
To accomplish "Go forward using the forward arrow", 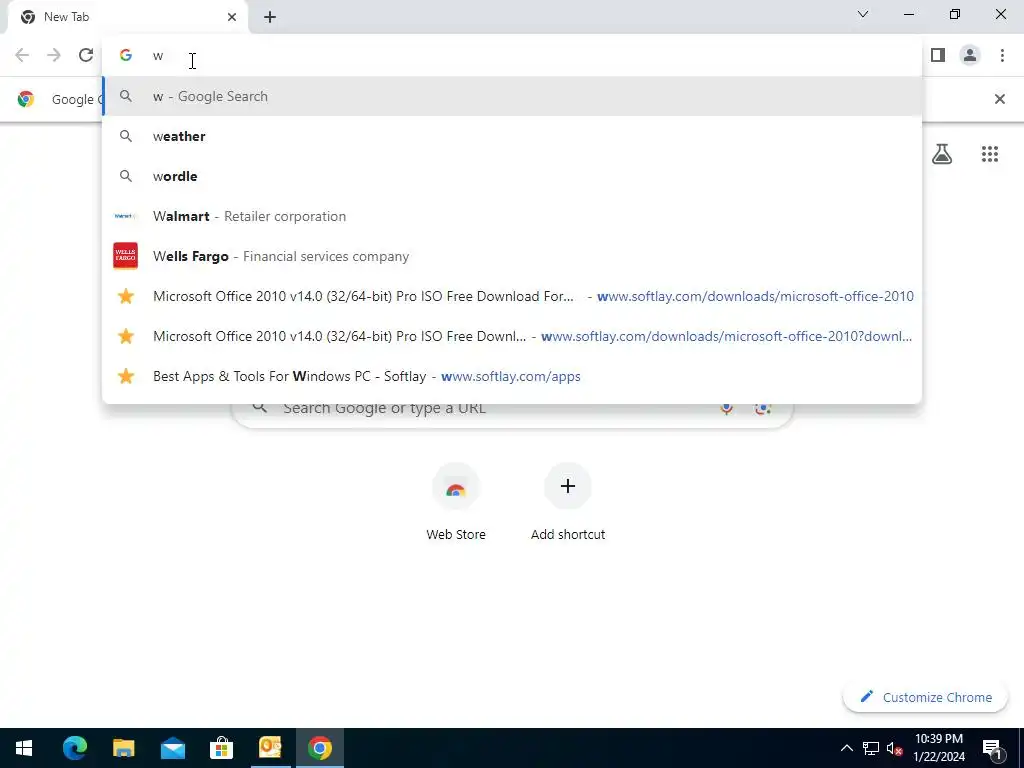I will (54, 55).
